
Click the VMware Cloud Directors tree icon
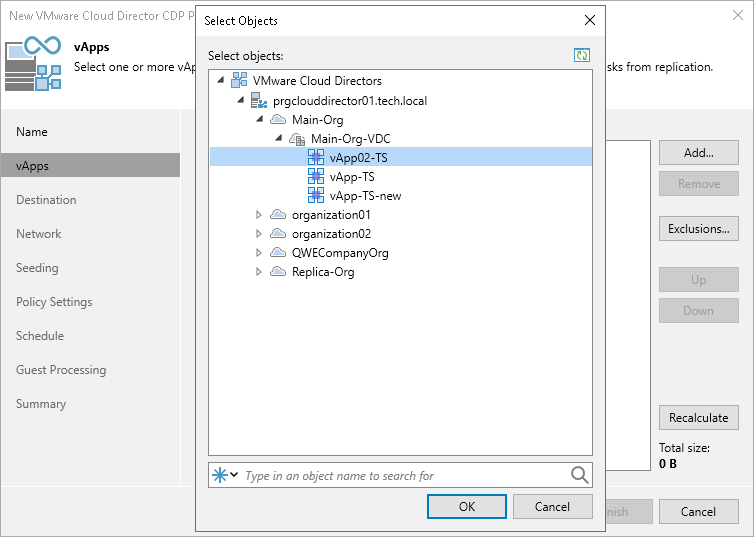click(x=239, y=80)
